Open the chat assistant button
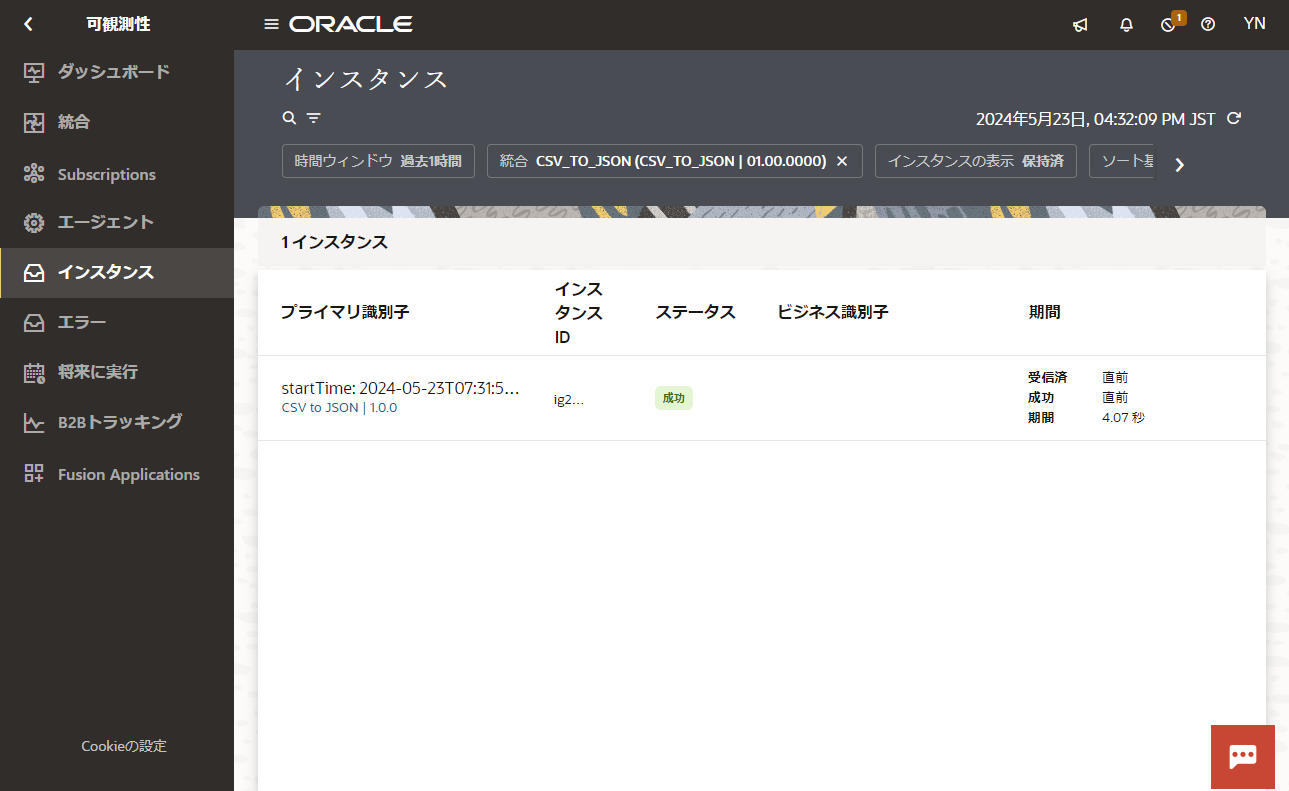 click(1242, 756)
